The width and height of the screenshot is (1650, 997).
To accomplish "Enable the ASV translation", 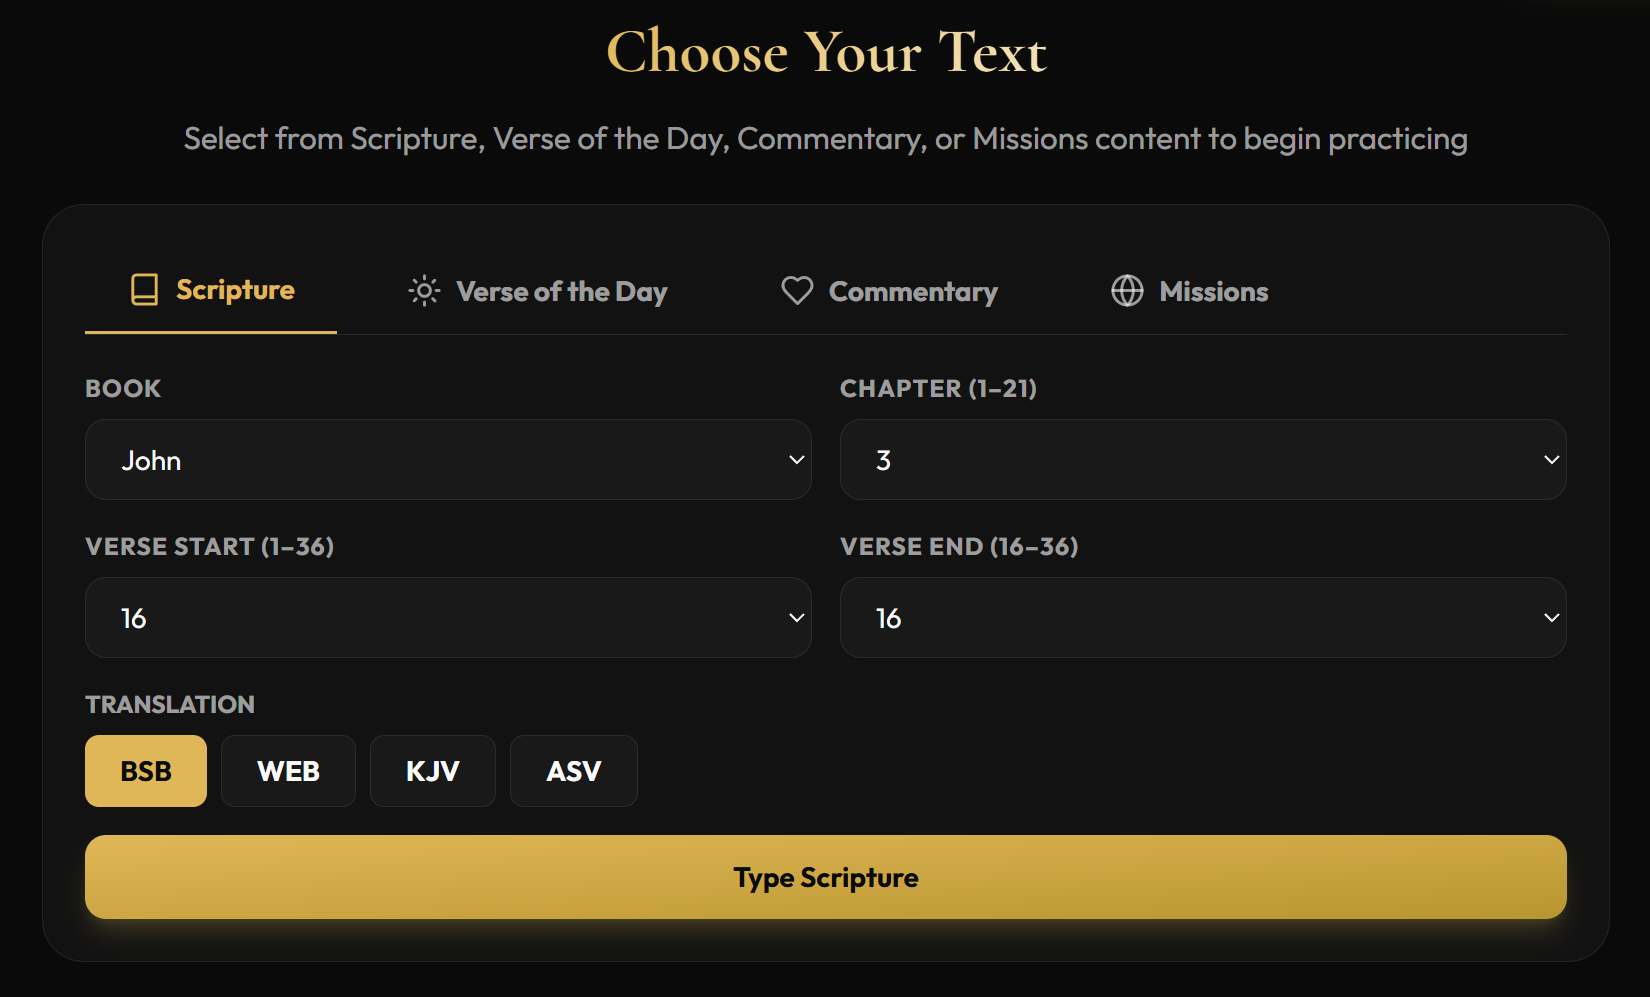I will point(573,770).
